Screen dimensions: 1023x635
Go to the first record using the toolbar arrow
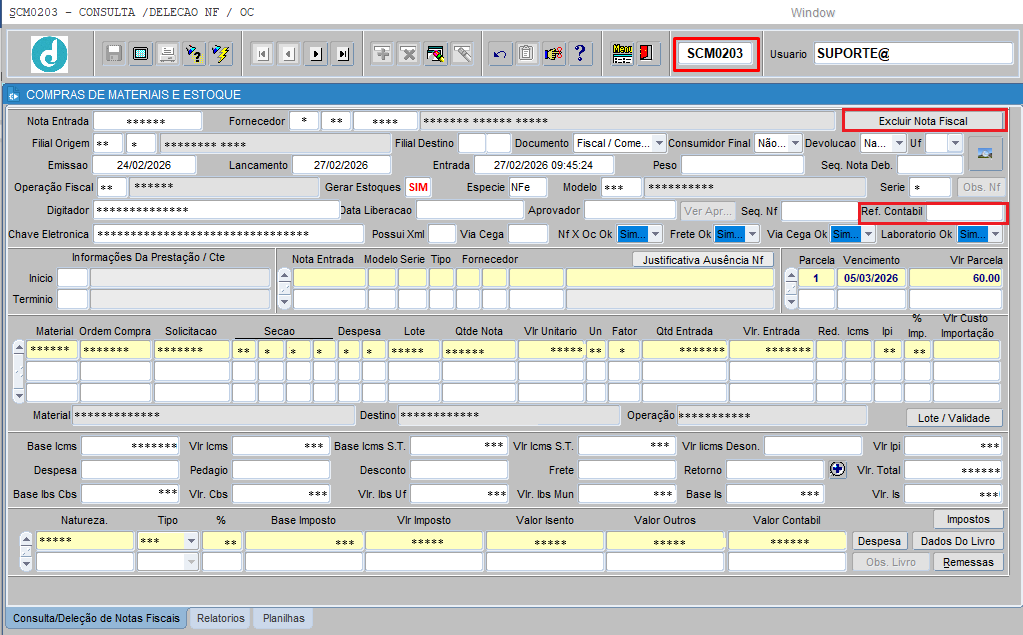[263, 54]
